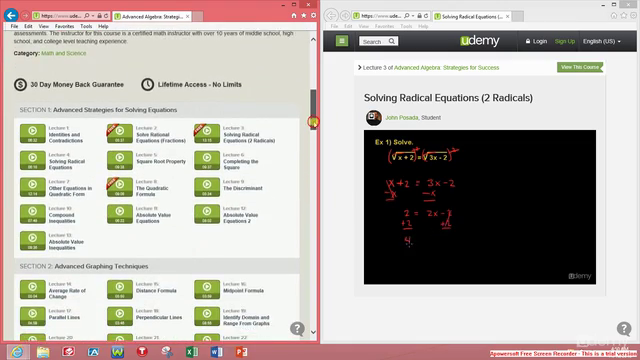This screenshot has width=640, height=360.
Task: Open Advanced Algebra: Strategies for Success link
Action: click(447, 68)
